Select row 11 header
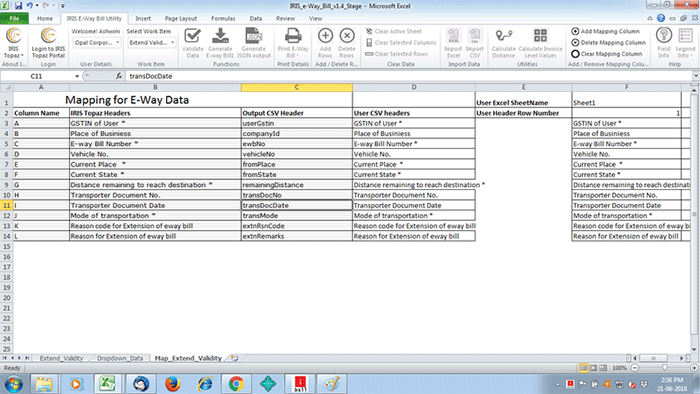 [x=6, y=205]
